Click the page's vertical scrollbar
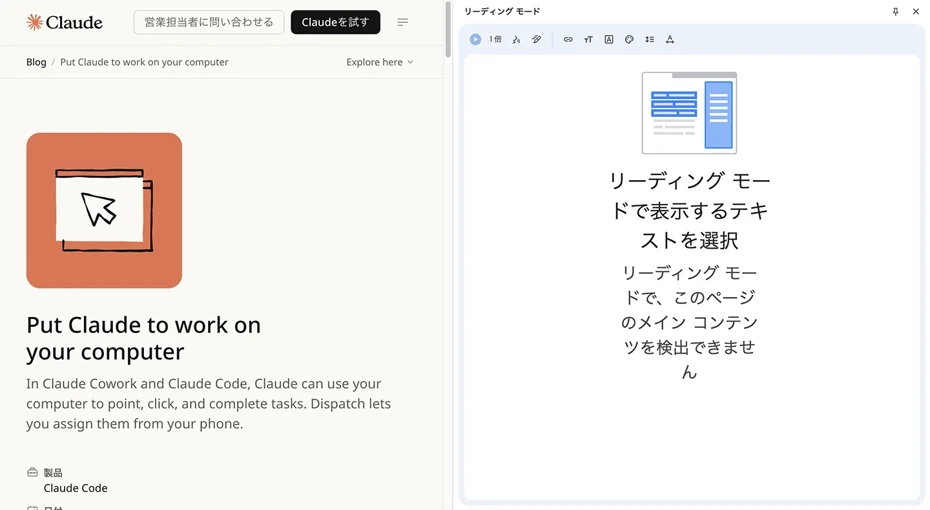The image size is (930, 510). [448, 30]
